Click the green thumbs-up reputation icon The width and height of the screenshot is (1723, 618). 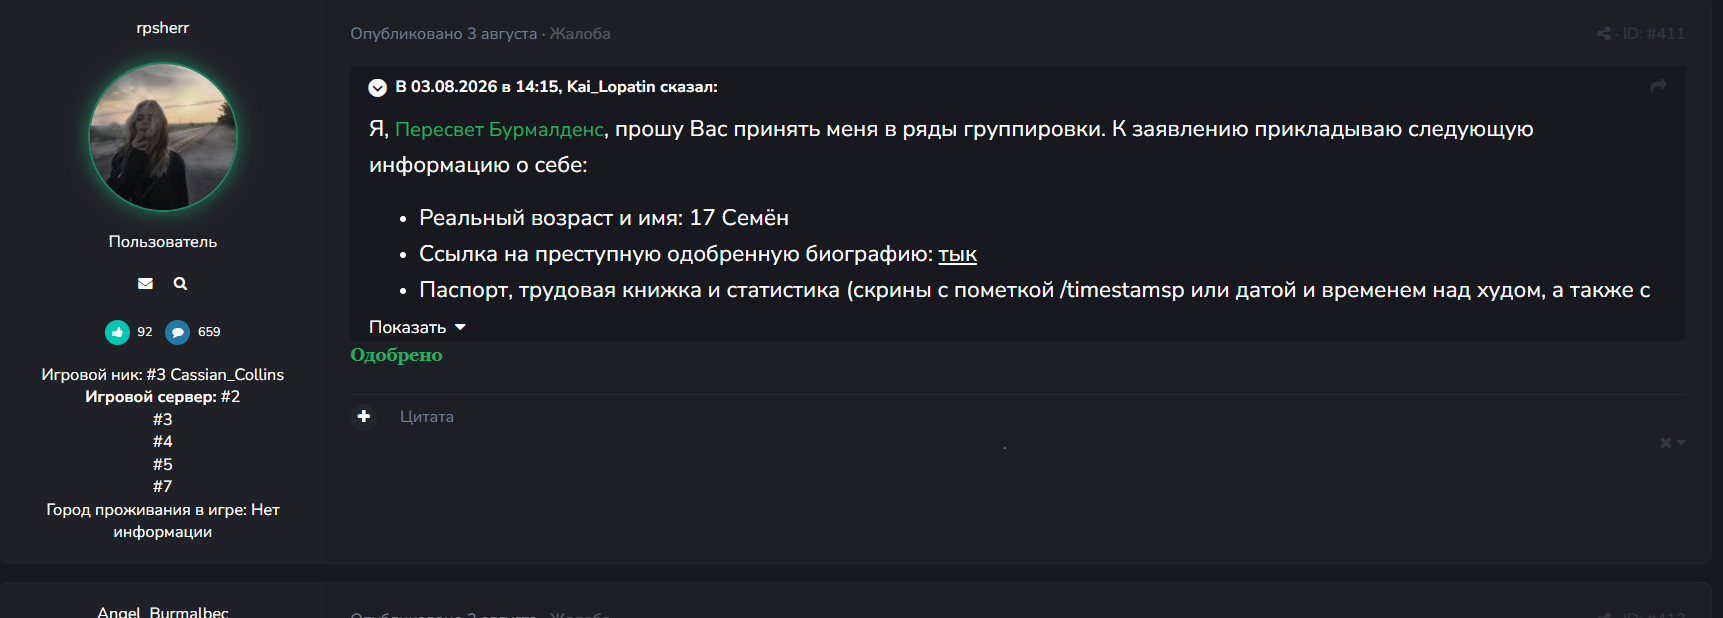tap(118, 332)
